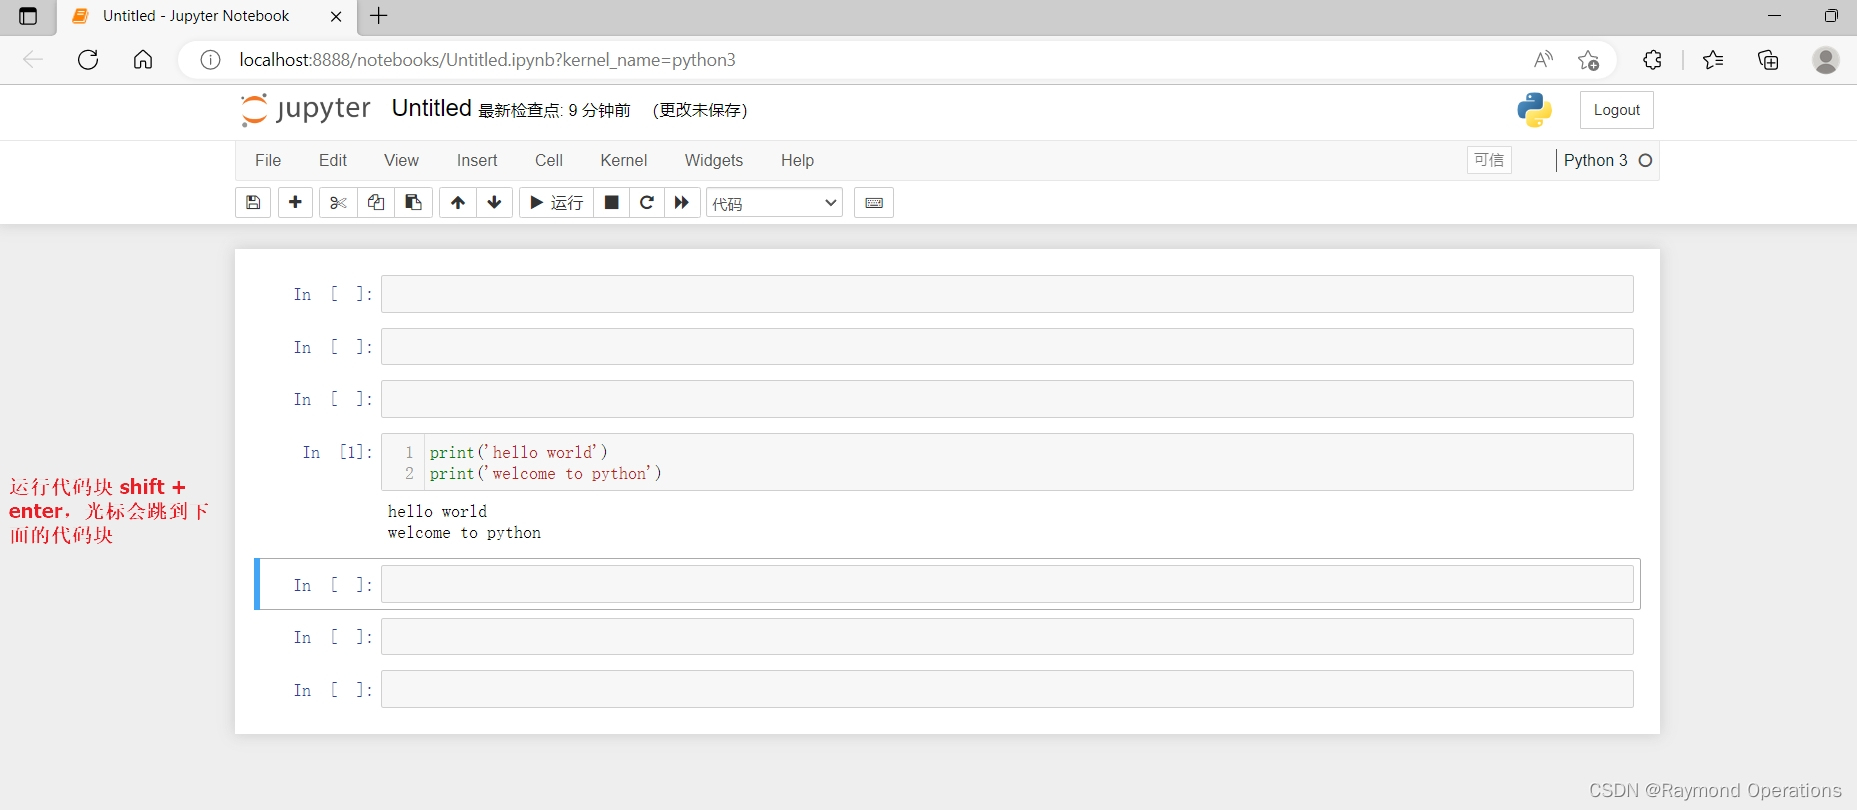Click the Python logo icon in the header
1857x810 pixels.
(1534, 110)
